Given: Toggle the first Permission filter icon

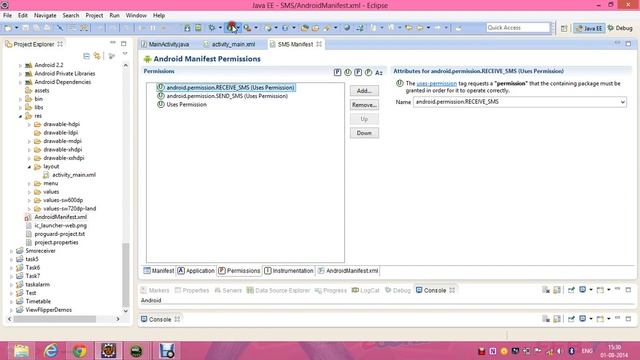Looking at the screenshot, I should tap(337, 72).
